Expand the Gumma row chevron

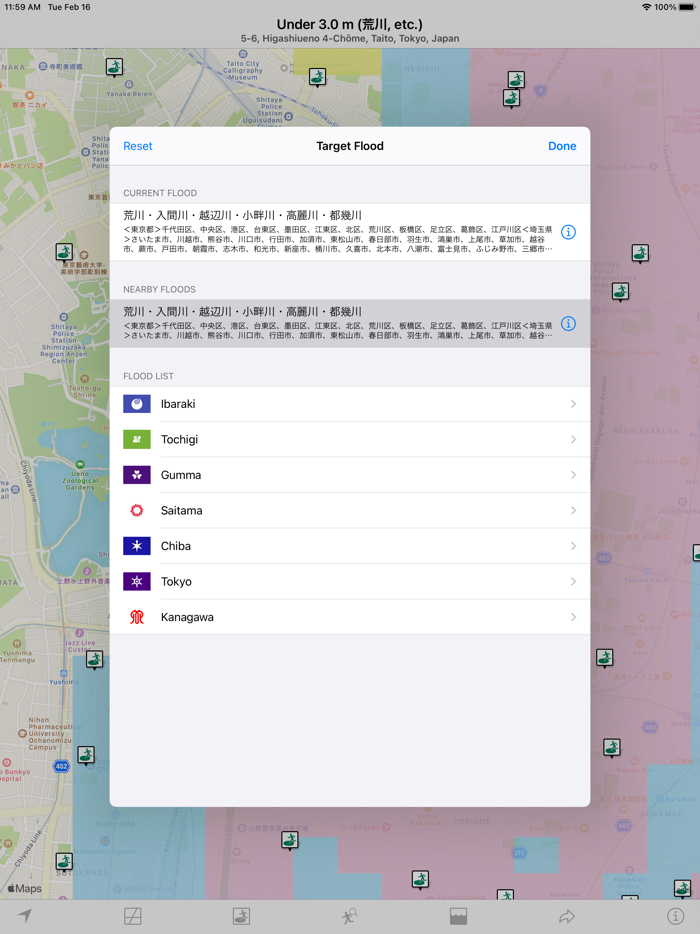pos(573,475)
